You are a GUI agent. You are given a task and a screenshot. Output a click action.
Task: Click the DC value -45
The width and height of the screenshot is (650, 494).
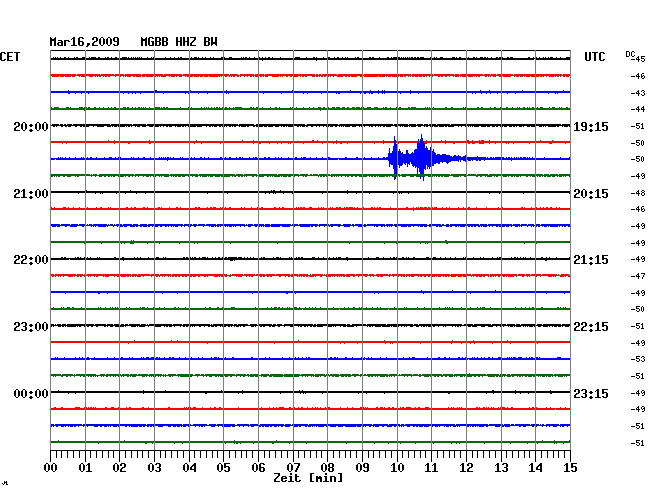pyautogui.click(x=638, y=59)
